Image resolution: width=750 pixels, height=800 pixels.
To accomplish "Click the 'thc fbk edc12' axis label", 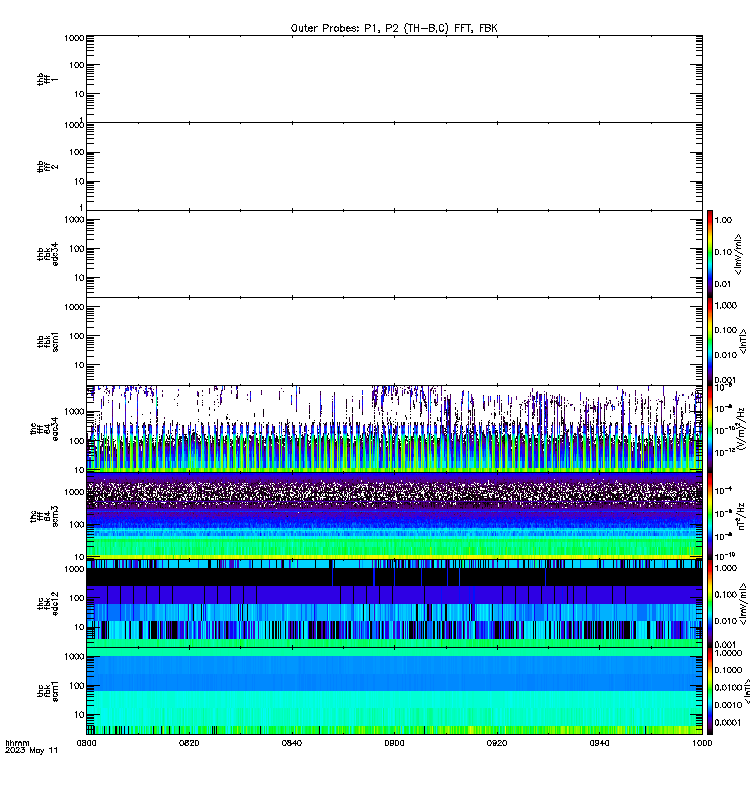I will (47, 604).
